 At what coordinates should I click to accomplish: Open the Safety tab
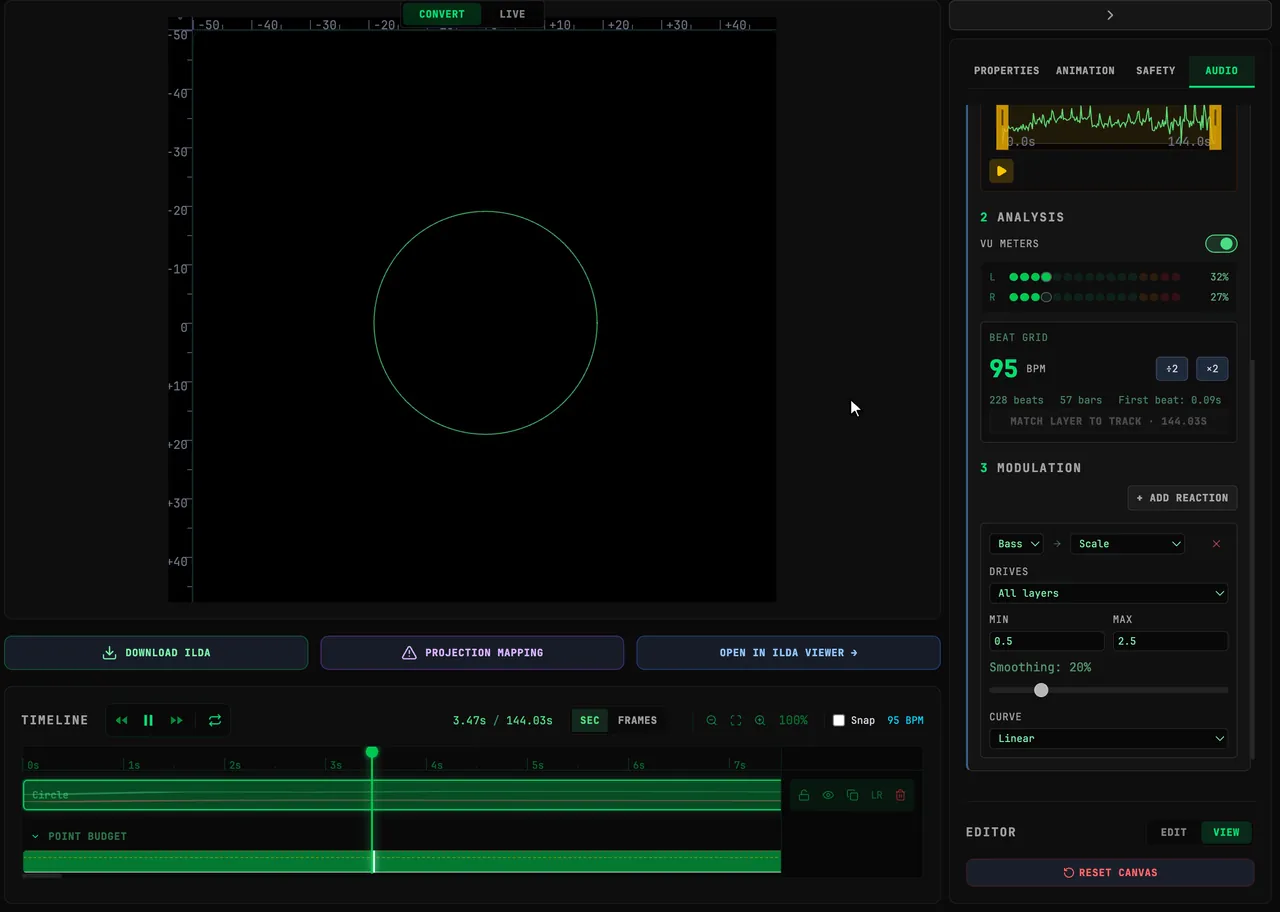point(1156,71)
